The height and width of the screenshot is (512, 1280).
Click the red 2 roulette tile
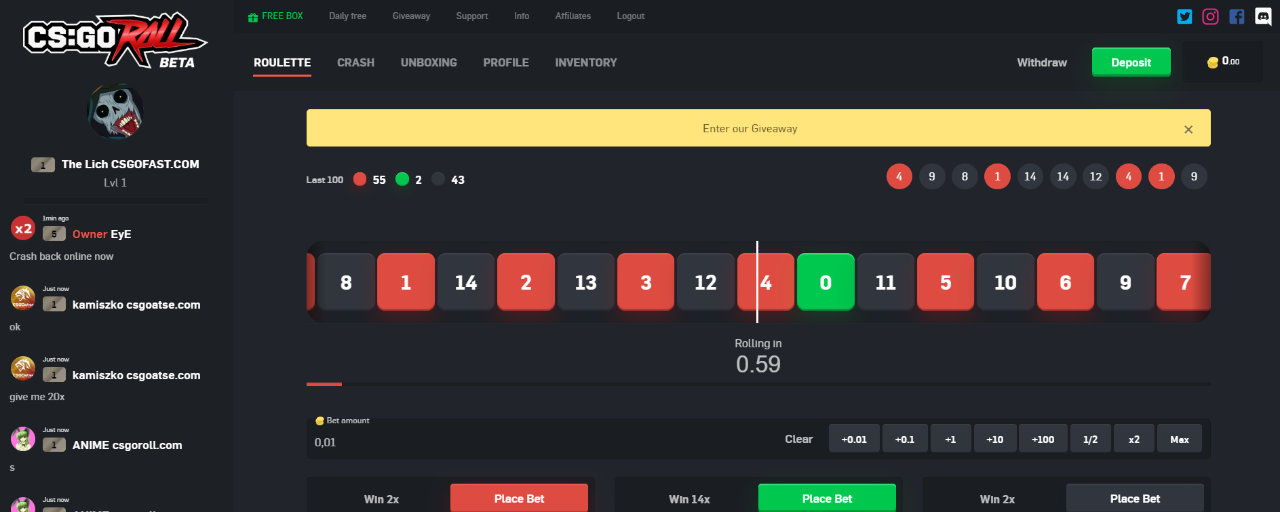525,282
